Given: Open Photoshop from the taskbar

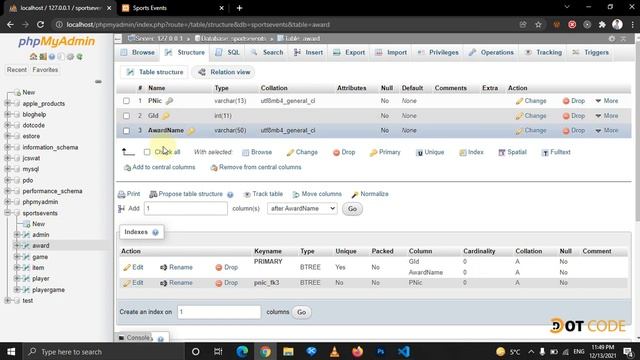Looking at the screenshot, I should pyautogui.click(x=380, y=351).
